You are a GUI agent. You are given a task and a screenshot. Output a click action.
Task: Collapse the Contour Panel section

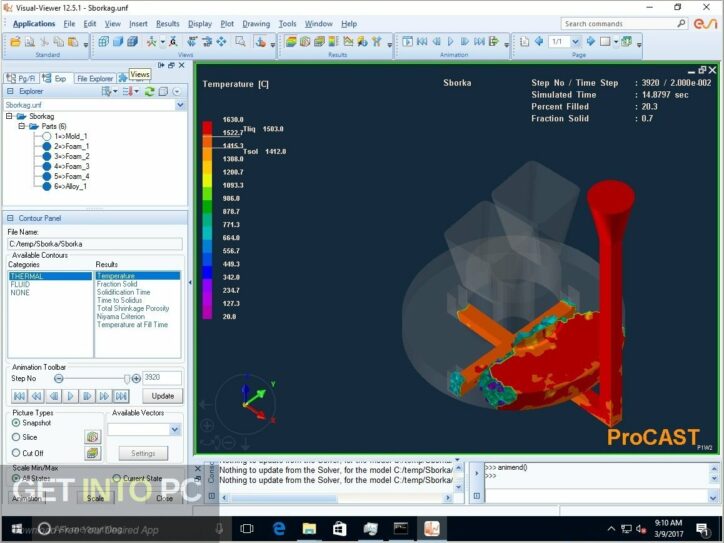pyautogui.click(x=10, y=218)
